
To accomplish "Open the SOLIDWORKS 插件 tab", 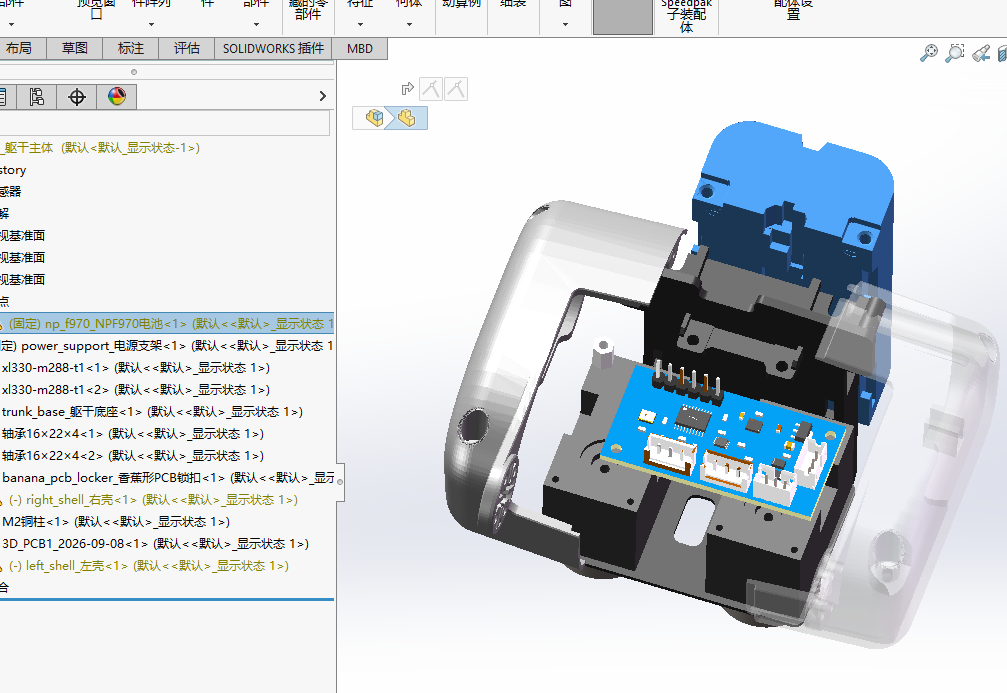I will point(273,48).
